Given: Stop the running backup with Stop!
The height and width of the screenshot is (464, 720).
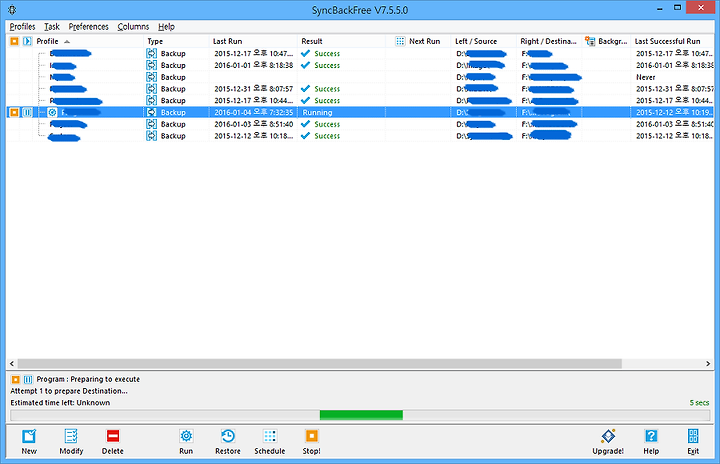Looking at the screenshot, I should click(311, 441).
